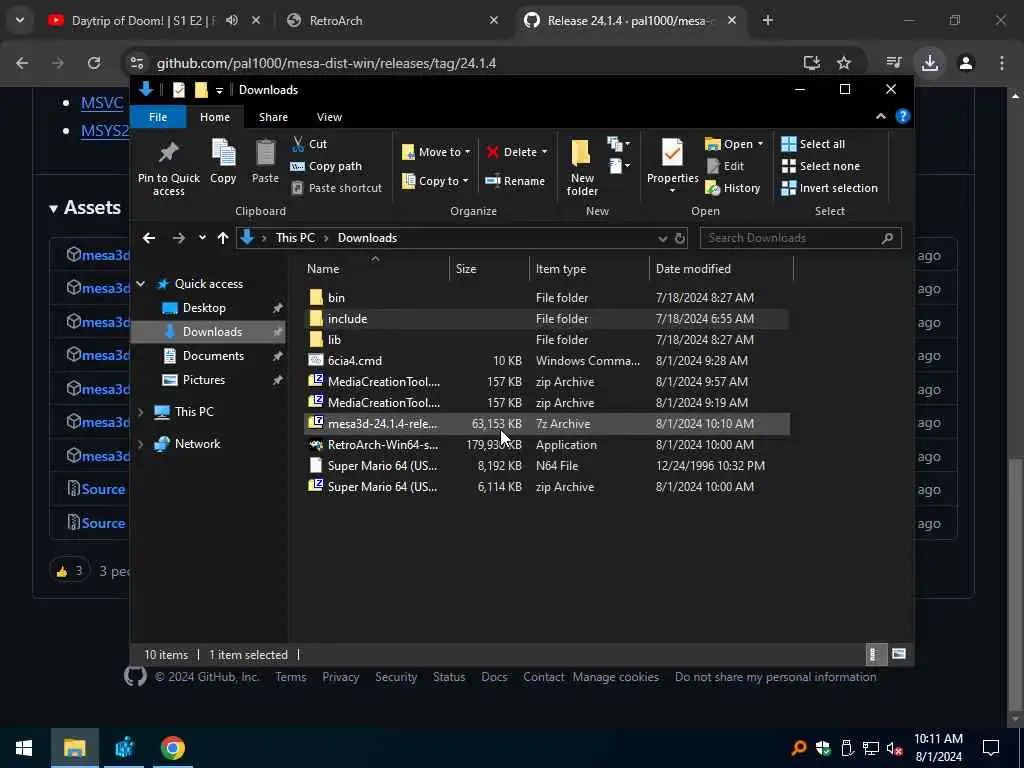
Task: Rename the selected file
Action: coord(515,181)
